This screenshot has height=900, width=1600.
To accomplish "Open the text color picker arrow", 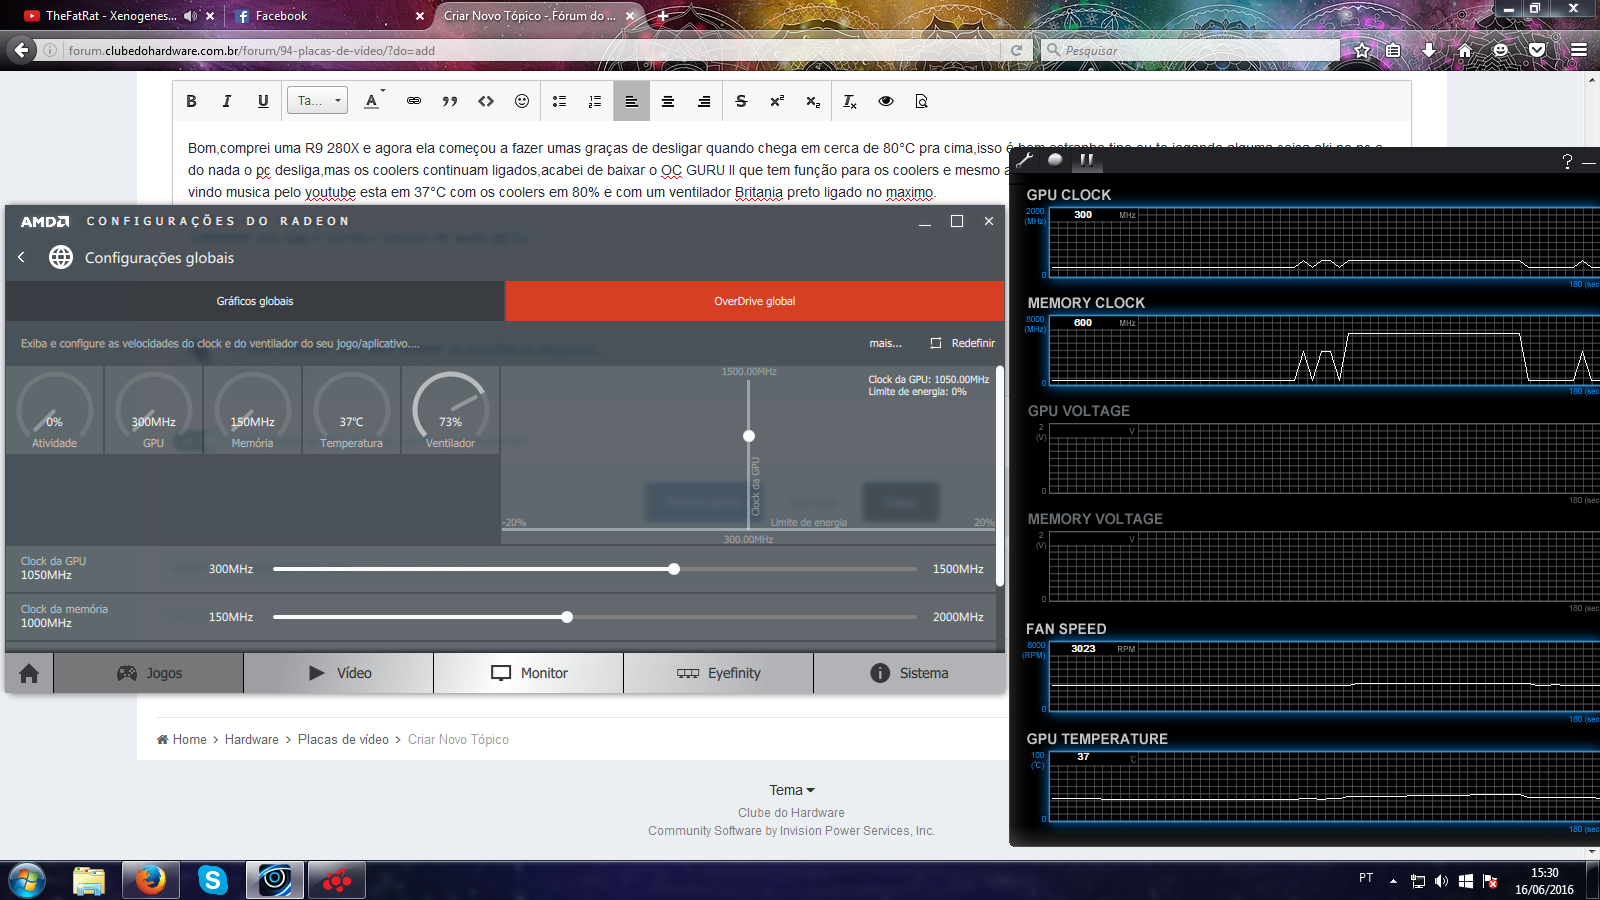I will [383, 91].
